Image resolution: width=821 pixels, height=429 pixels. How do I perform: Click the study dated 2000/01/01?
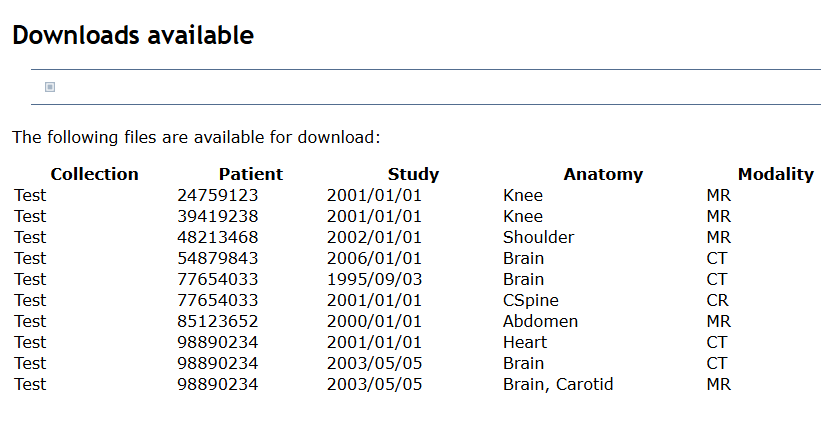click(374, 321)
